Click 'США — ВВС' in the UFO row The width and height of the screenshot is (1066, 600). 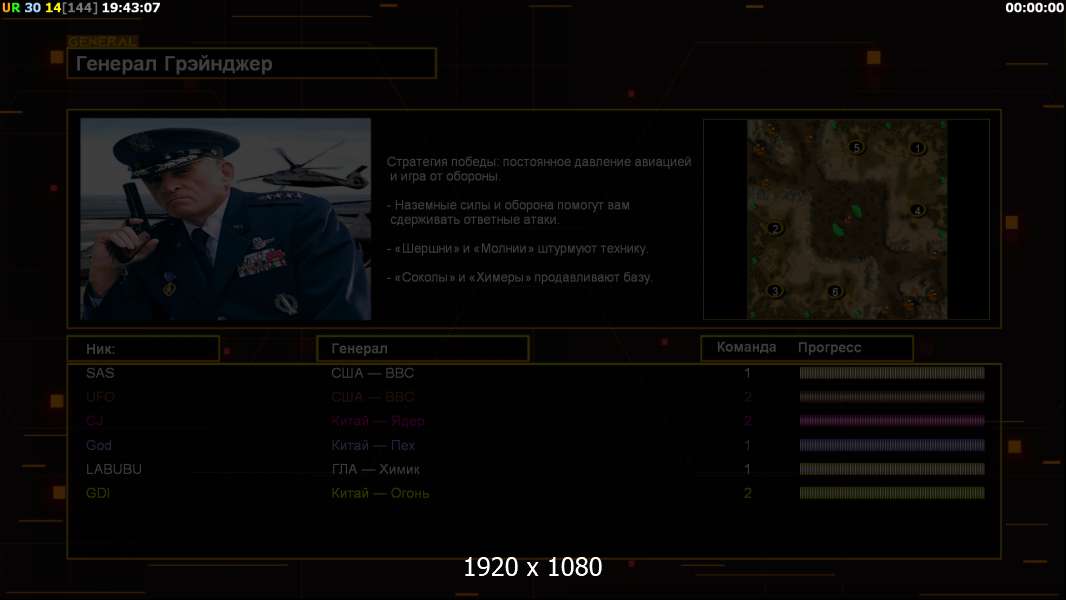coord(373,397)
